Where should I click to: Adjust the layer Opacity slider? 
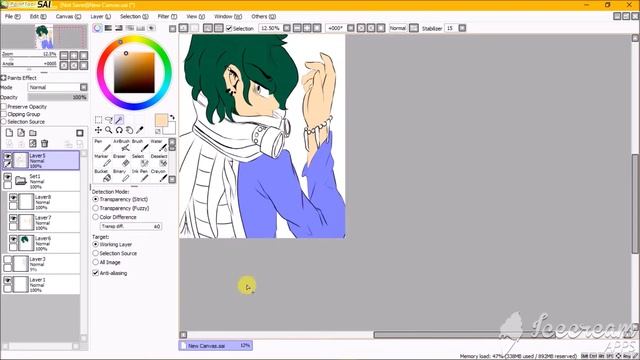pyautogui.click(x=58, y=97)
